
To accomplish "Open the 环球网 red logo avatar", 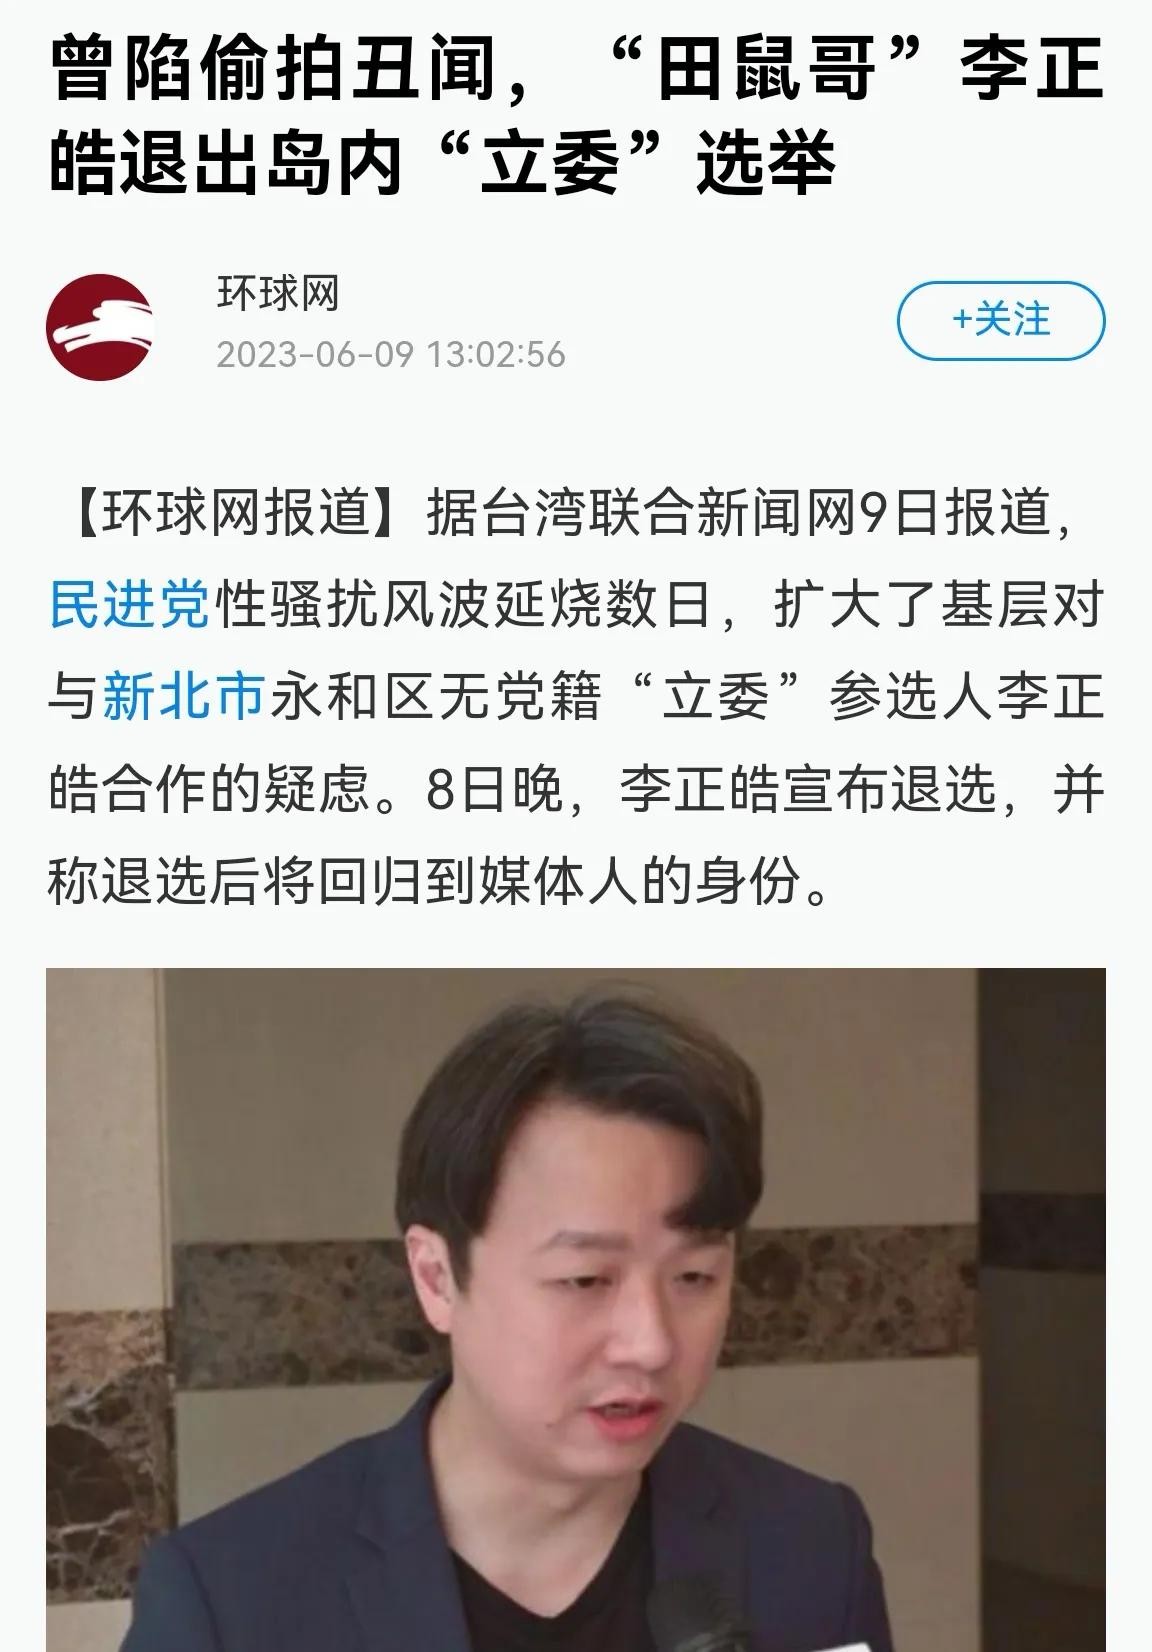I will point(99,326).
